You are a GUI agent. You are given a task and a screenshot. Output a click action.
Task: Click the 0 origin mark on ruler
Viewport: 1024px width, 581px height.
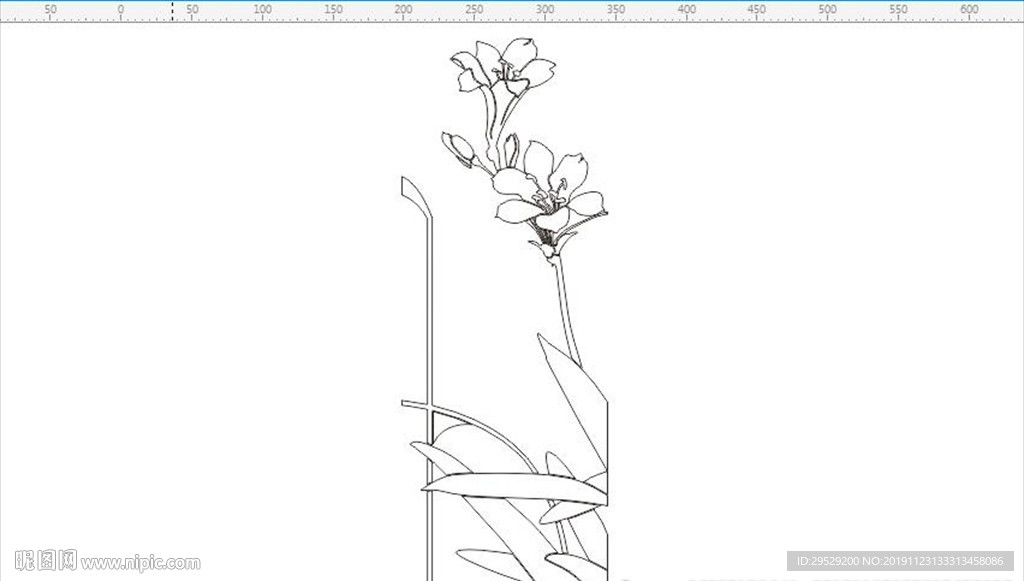point(121,9)
